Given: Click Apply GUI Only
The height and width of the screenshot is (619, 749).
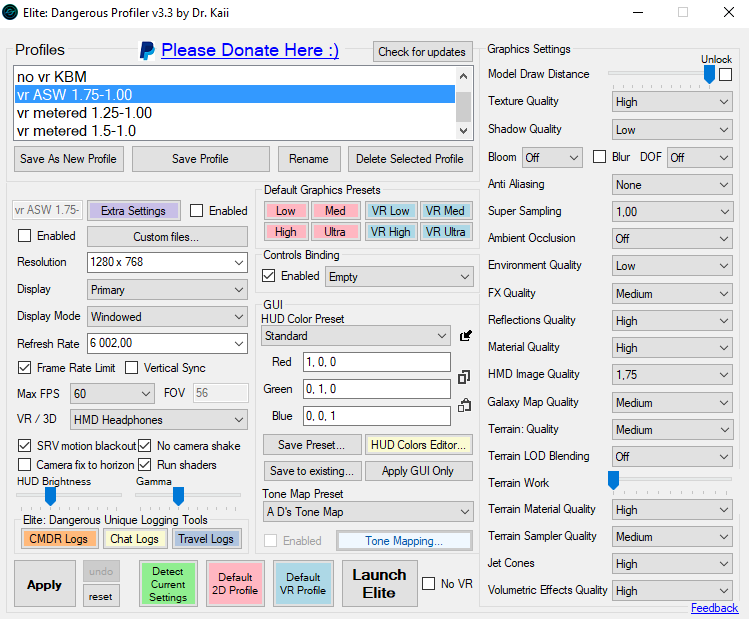Looking at the screenshot, I should click(418, 471).
